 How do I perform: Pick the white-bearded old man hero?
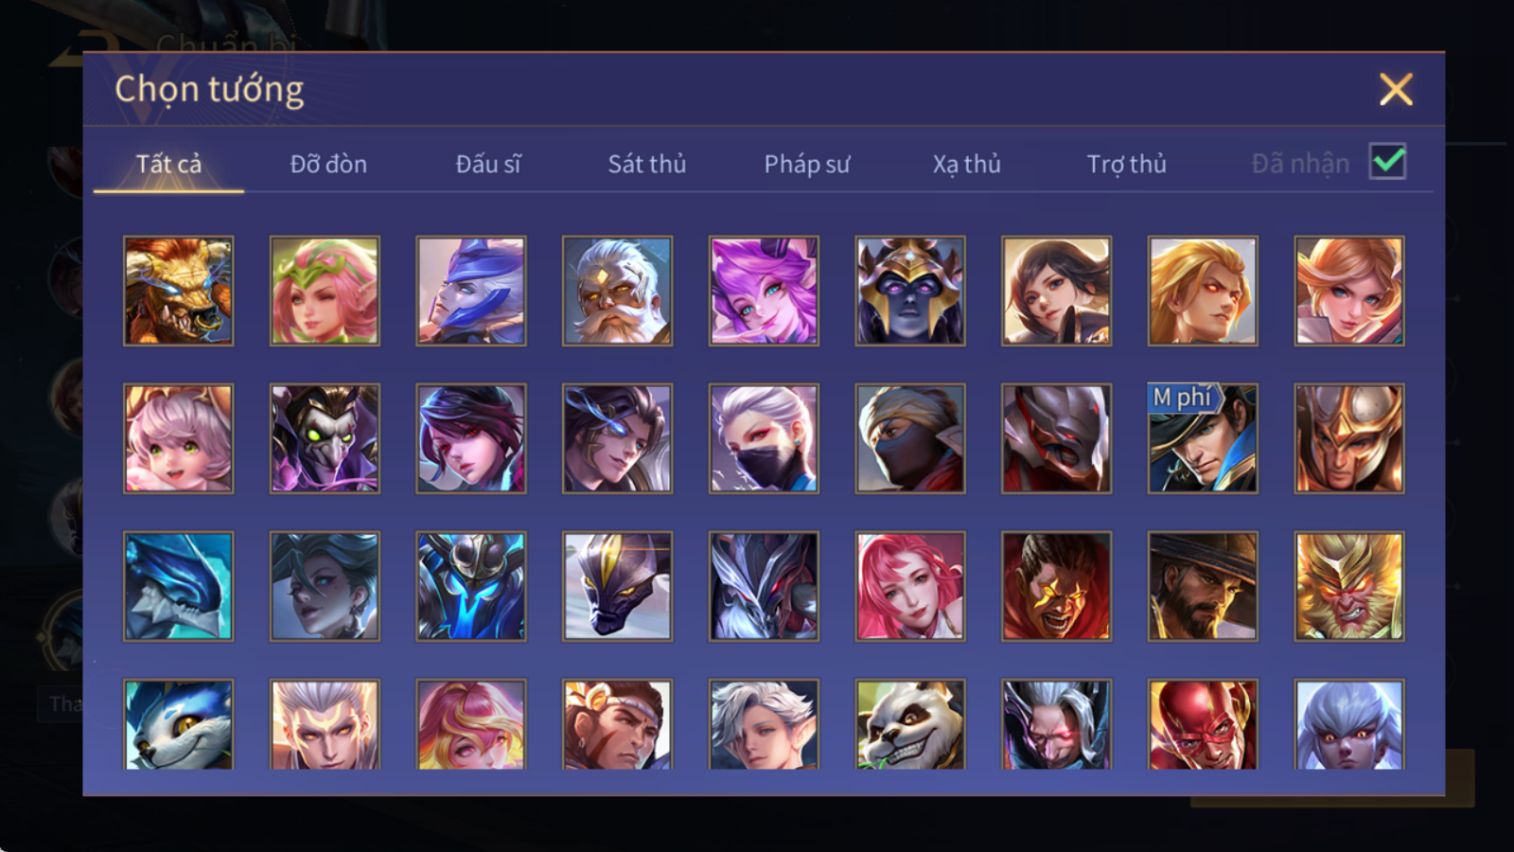click(x=617, y=291)
